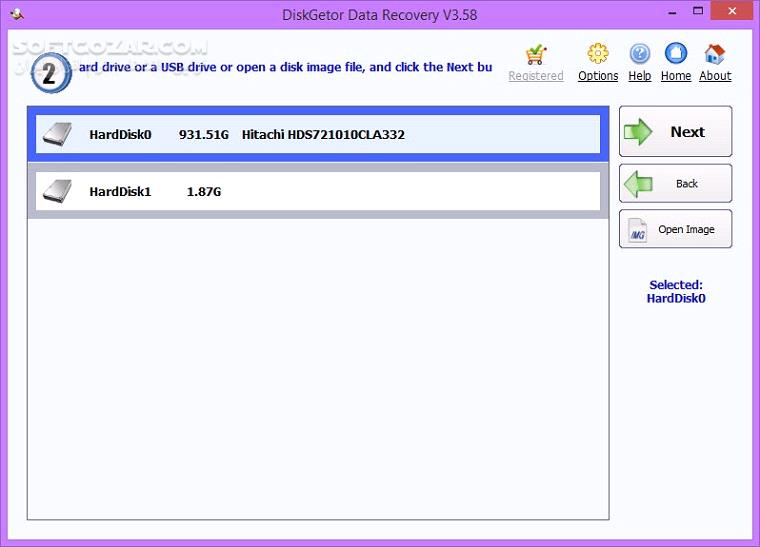
Task: Click the HardDisk0 drive icon
Action: pyautogui.click(x=57, y=134)
